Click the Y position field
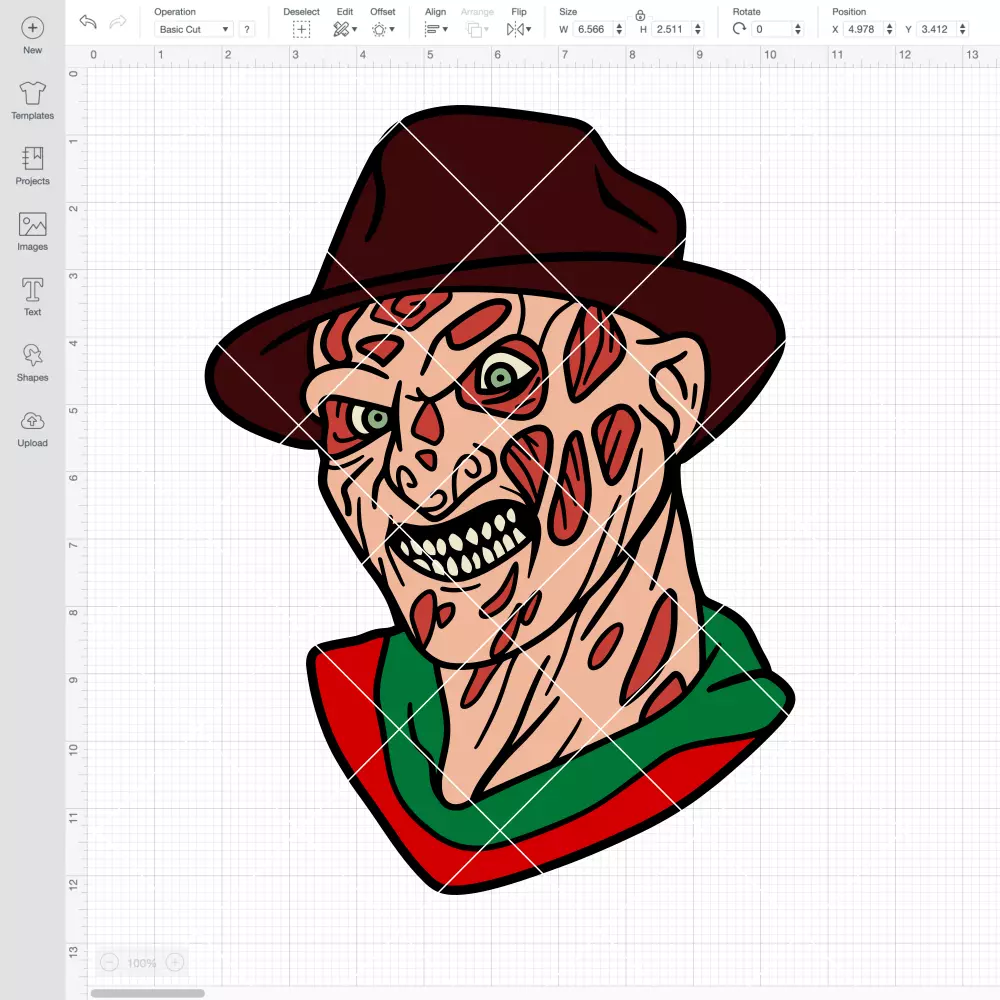 pos(937,29)
